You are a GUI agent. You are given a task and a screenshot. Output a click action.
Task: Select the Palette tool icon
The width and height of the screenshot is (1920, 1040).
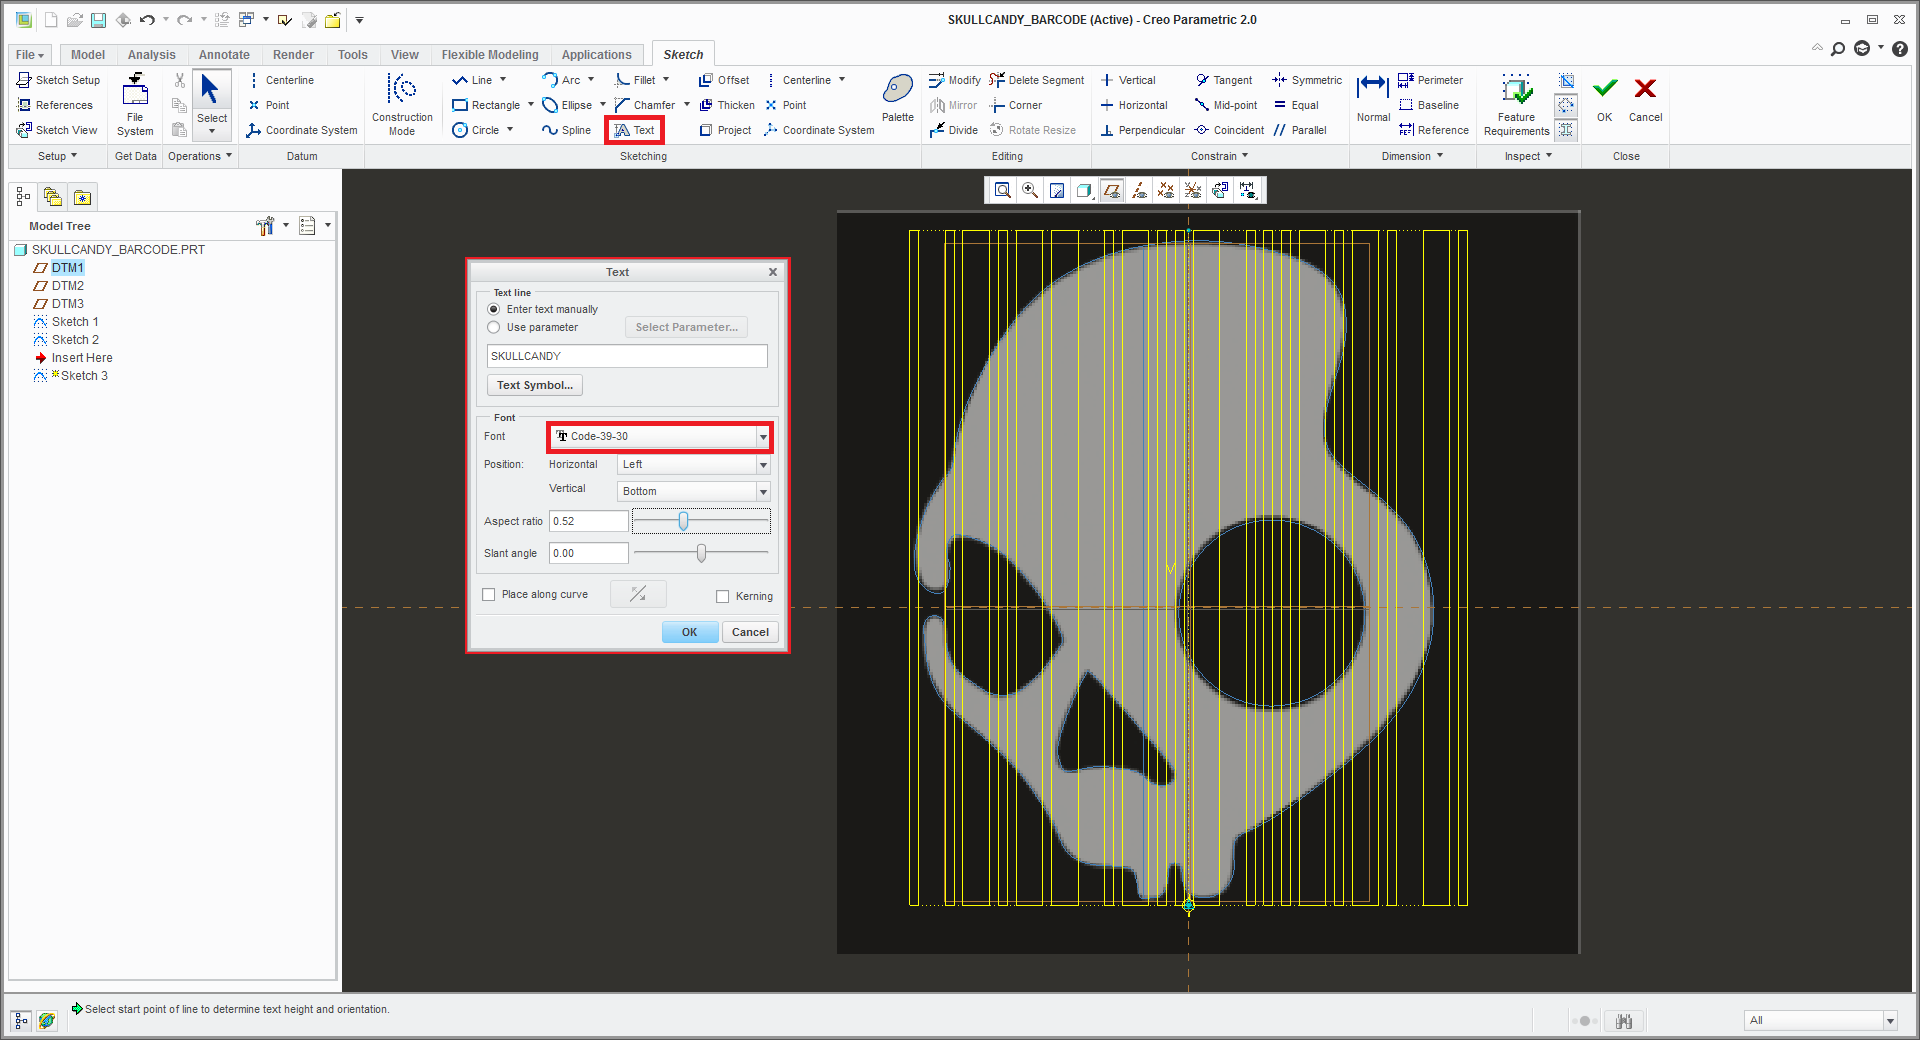[897, 91]
